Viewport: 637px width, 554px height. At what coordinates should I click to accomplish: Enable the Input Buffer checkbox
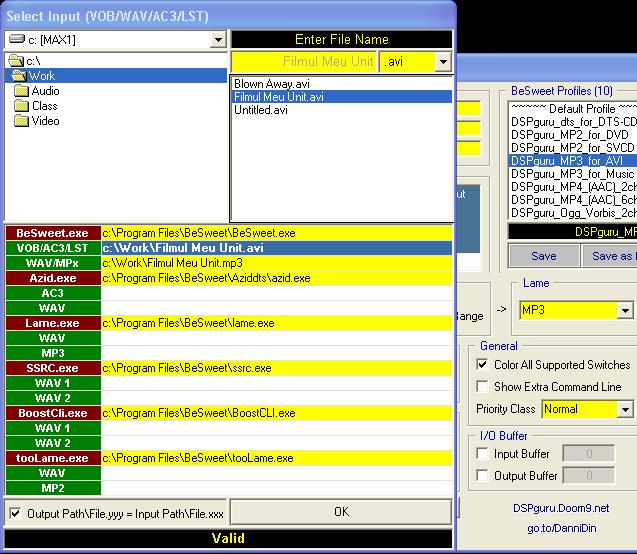[483, 454]
